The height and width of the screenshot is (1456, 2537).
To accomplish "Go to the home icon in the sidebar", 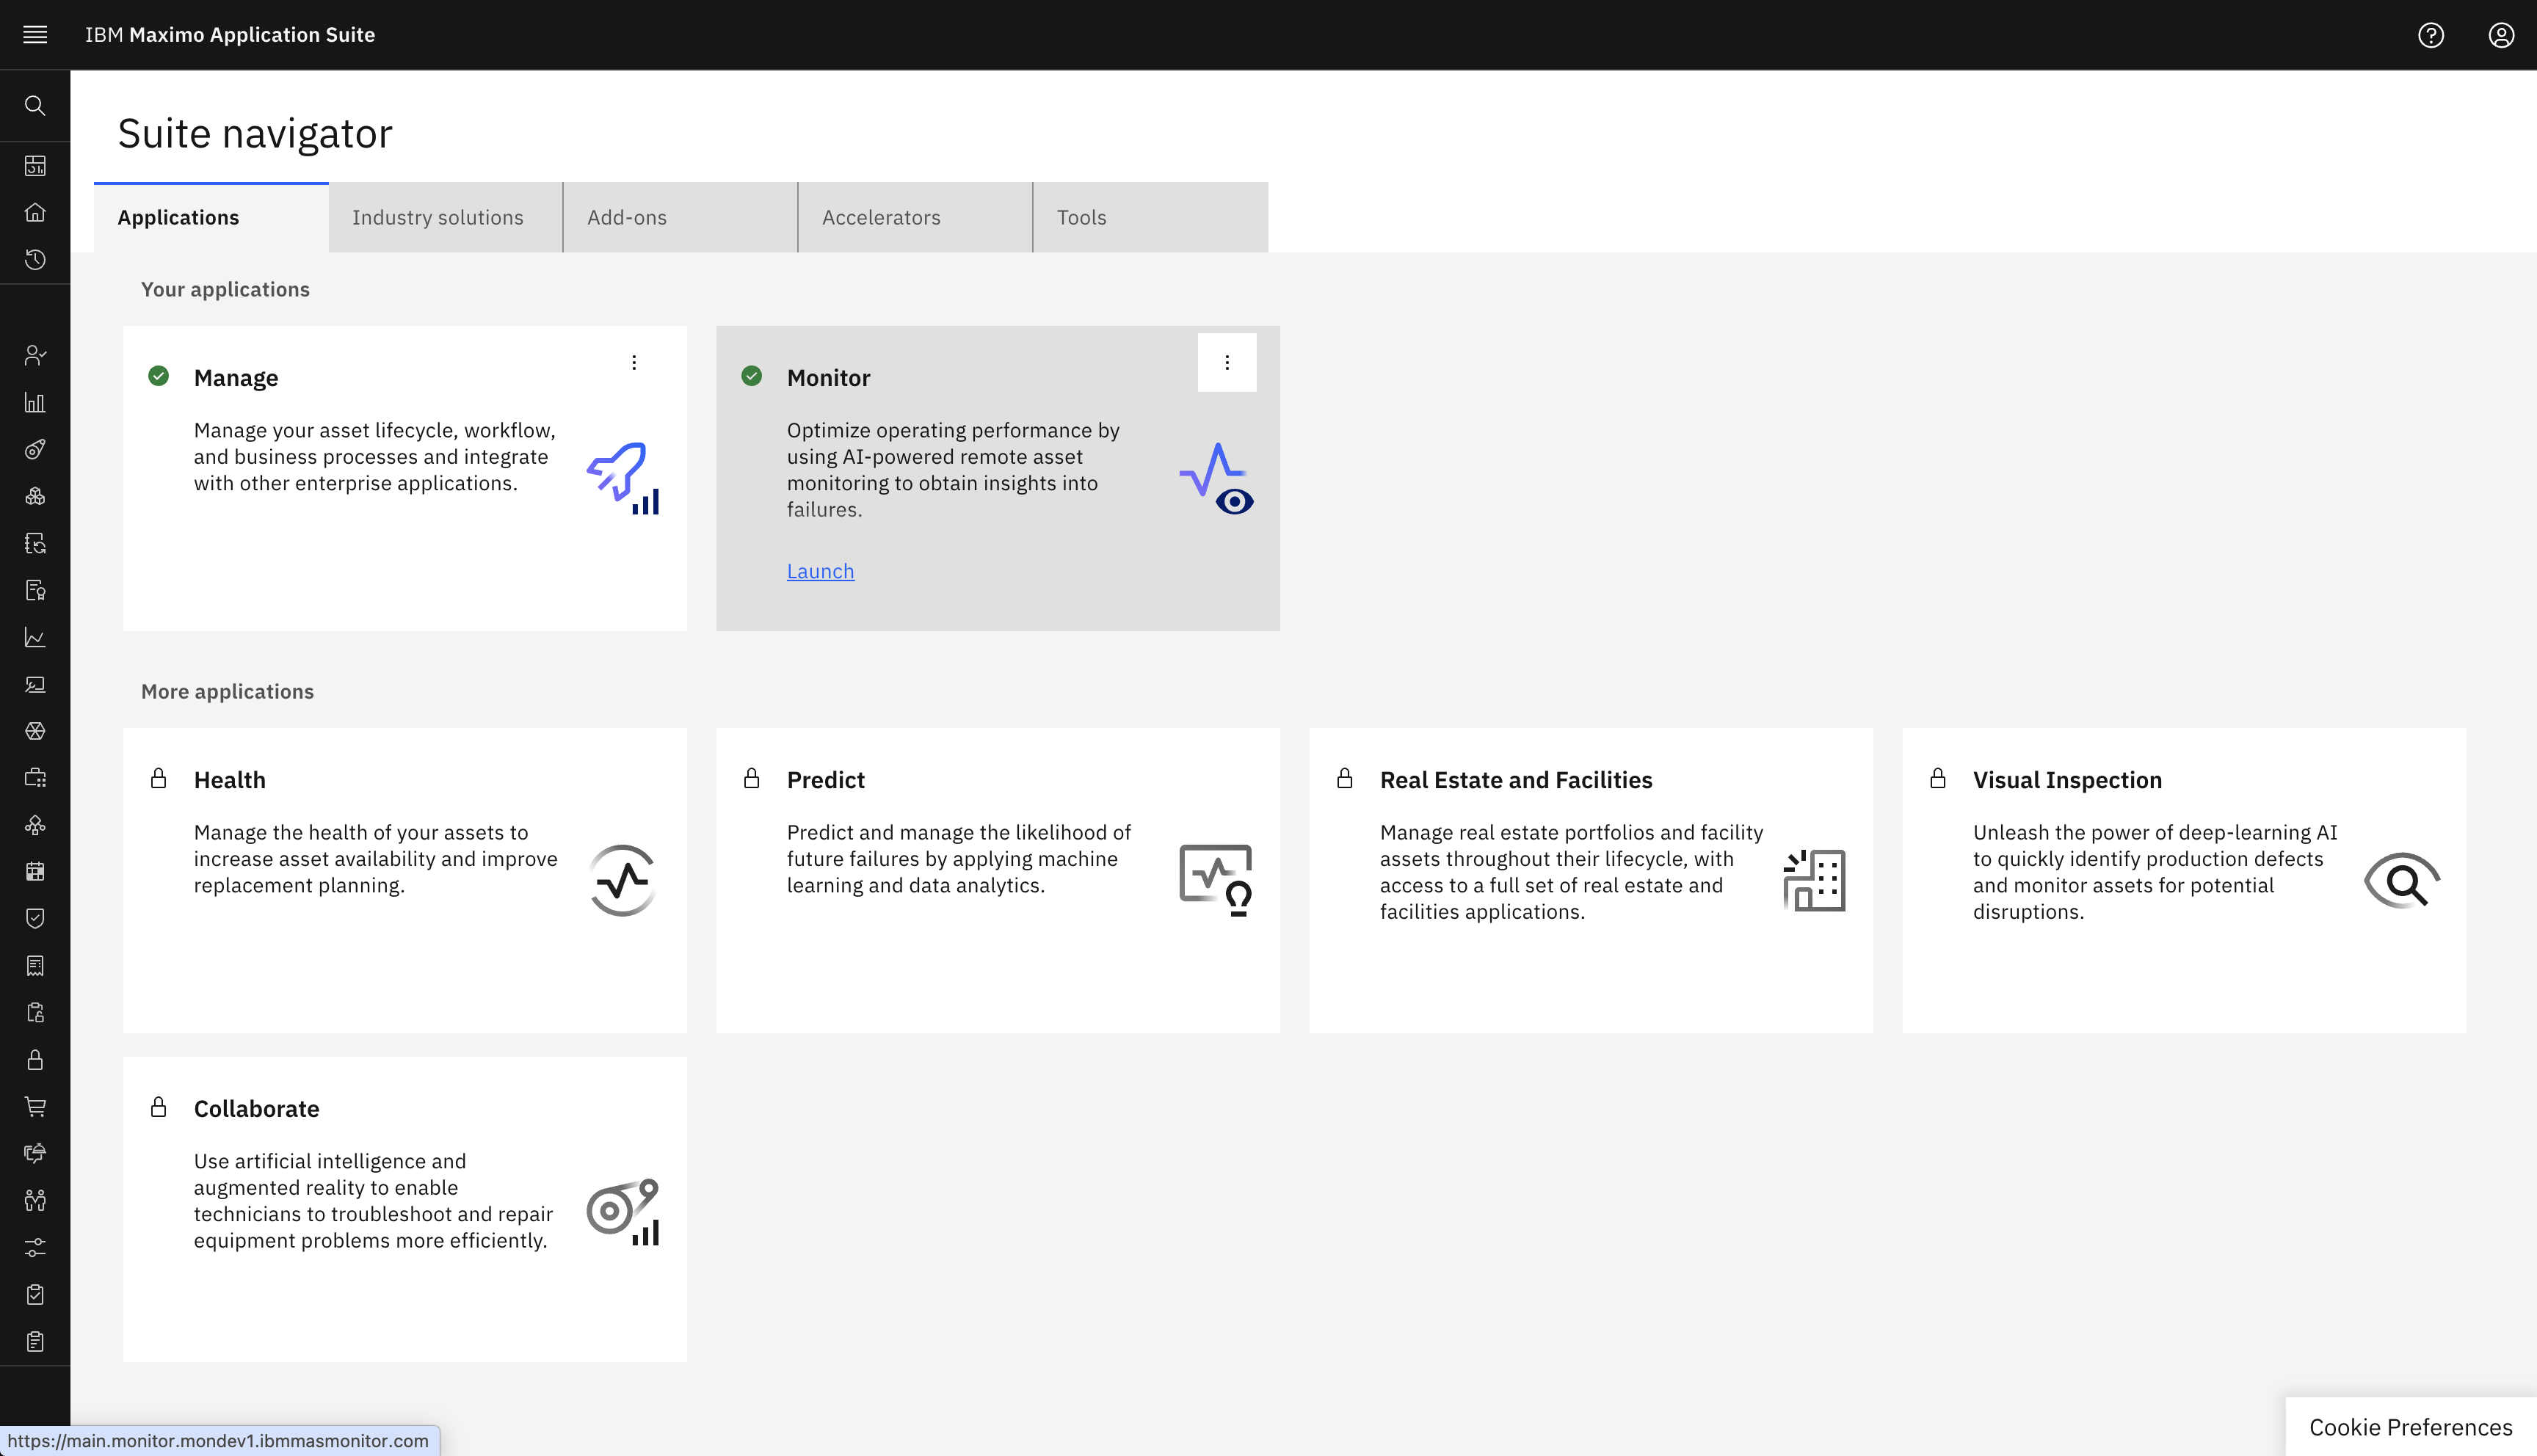I will coord(35,212).
